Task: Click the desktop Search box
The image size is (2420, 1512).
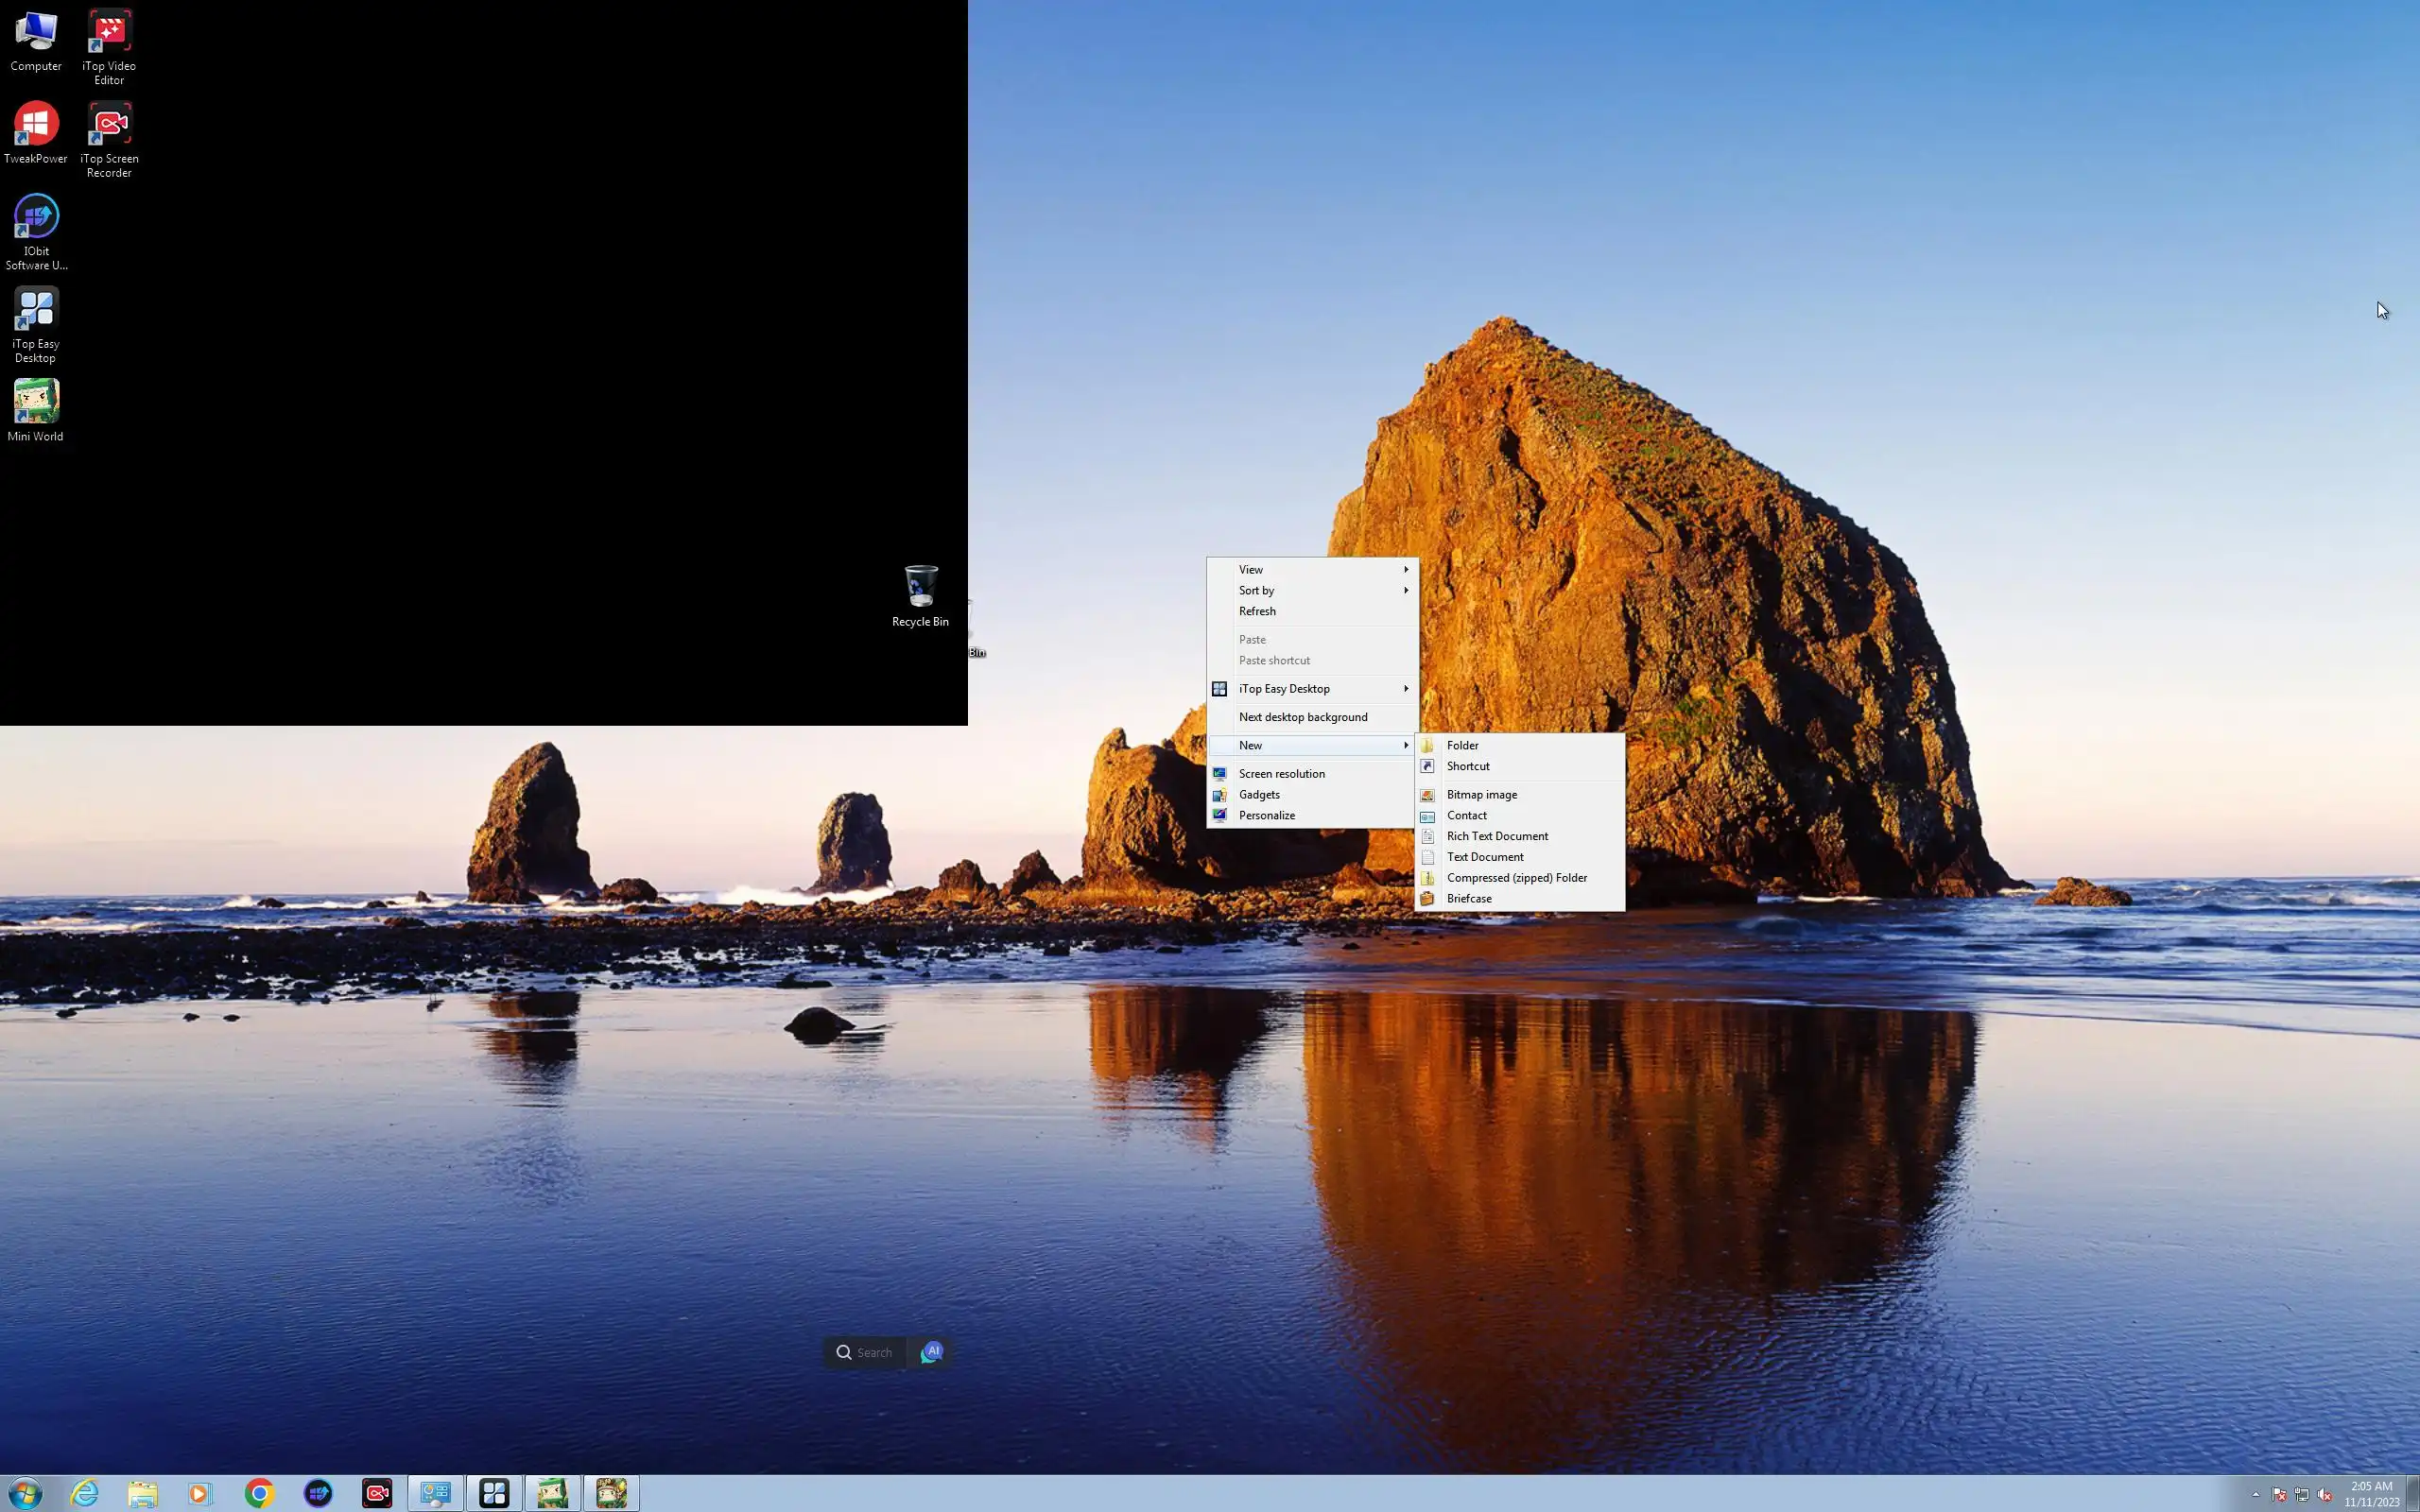Action: (866, 1352)
